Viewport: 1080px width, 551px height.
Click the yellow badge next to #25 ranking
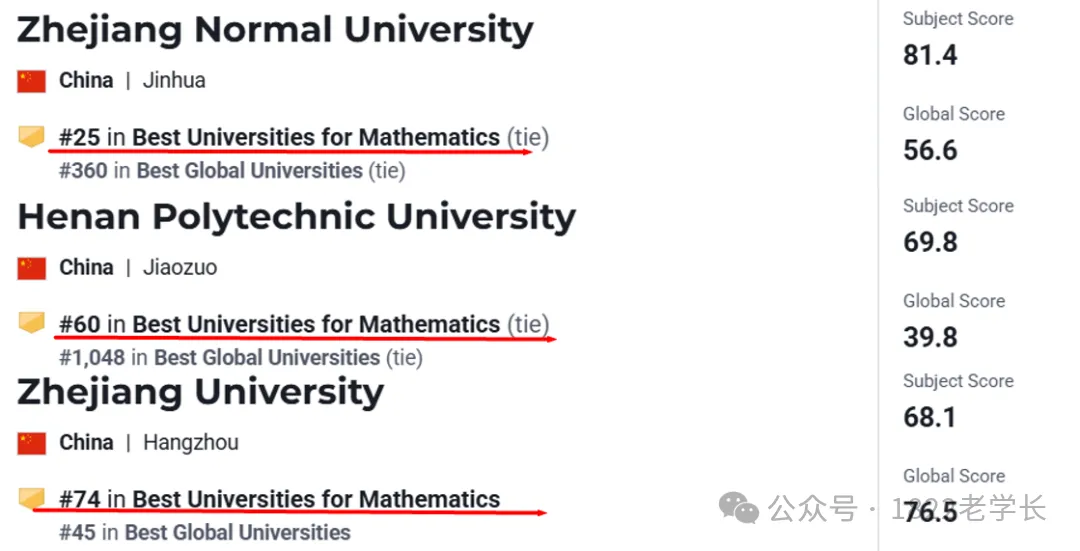(32, 137)
